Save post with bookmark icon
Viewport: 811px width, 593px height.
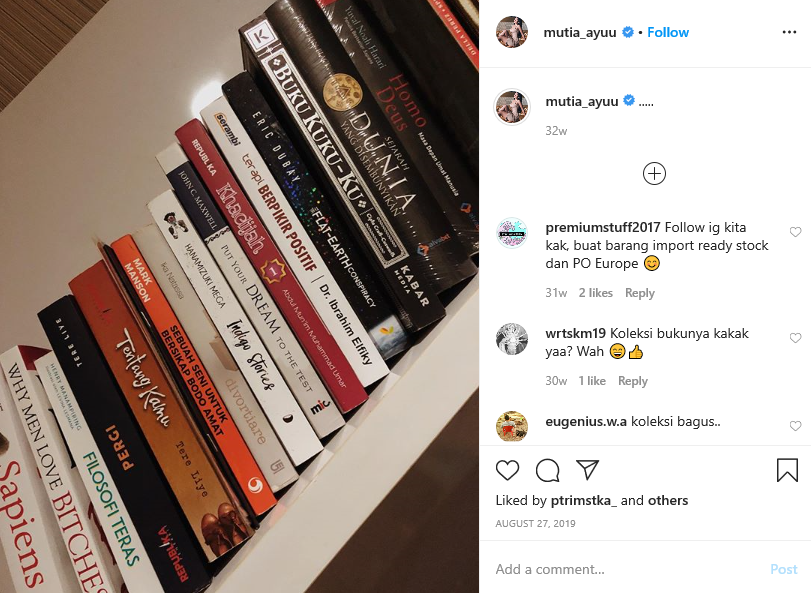pos(787,470)
